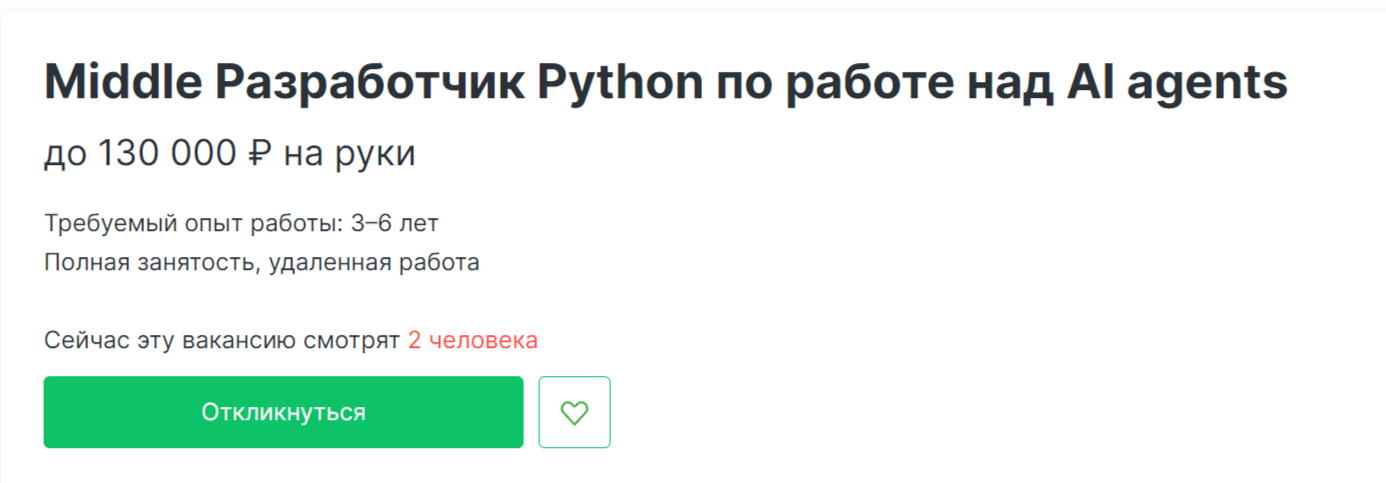1386x483 pixels.
Task: Click the "удаленная работа" text
Action: coord(374,263)
